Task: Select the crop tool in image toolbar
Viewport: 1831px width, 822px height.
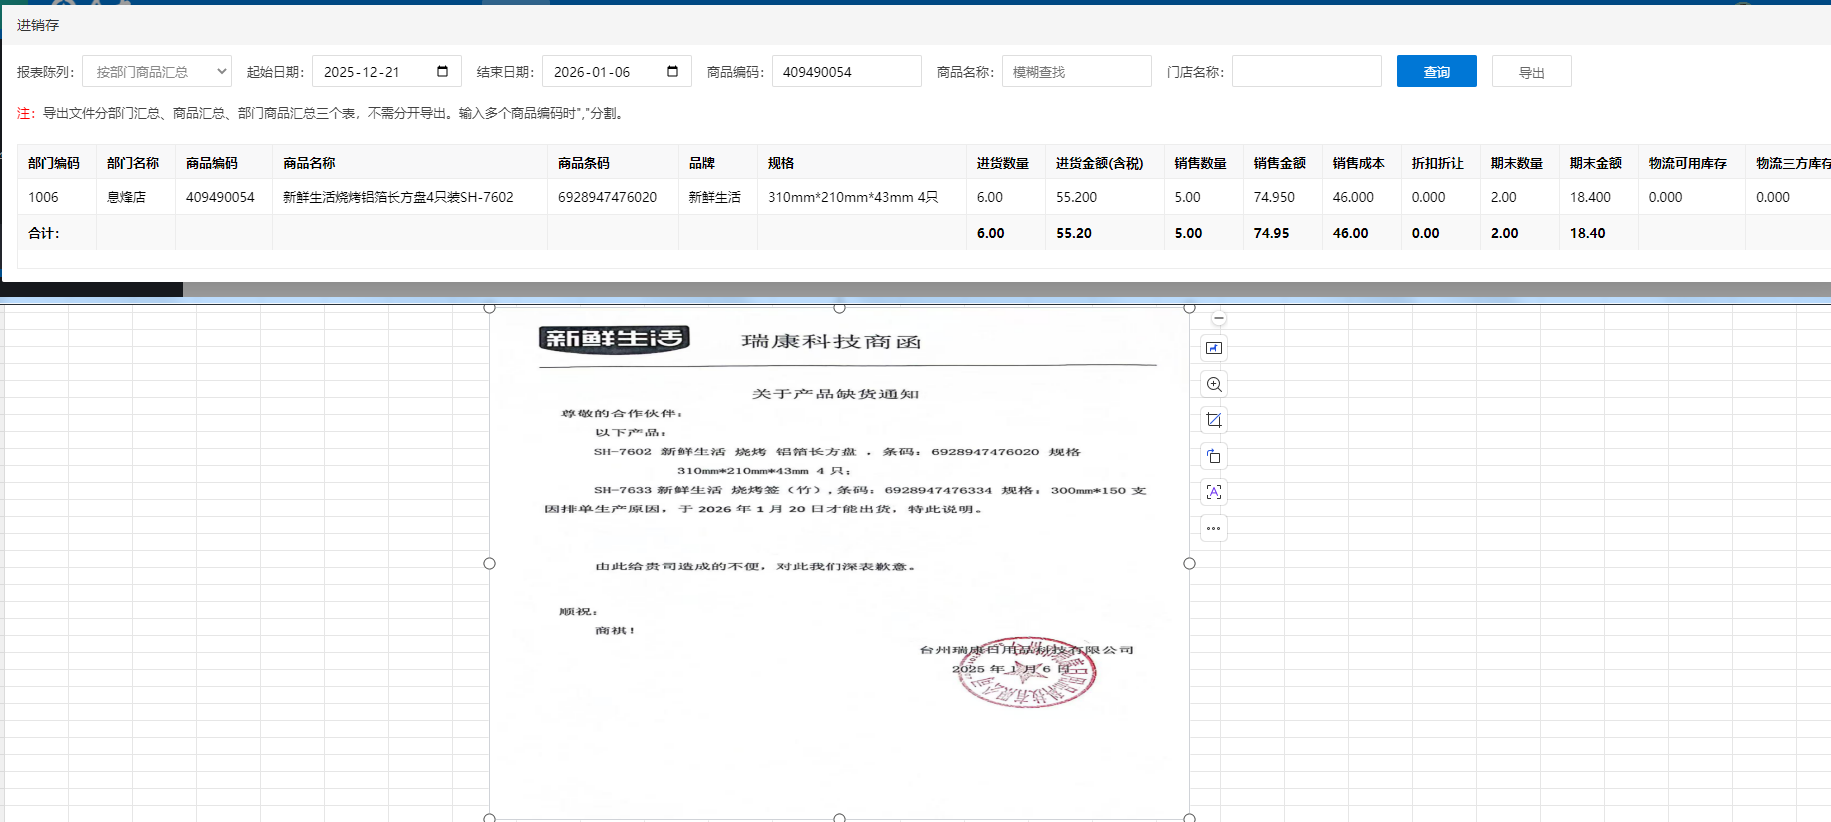Action: 1213,420
